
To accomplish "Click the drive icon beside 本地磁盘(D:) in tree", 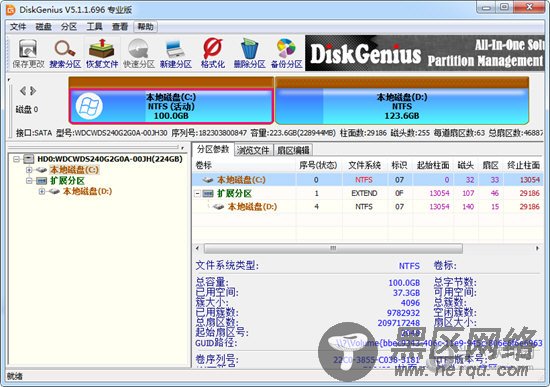I will [54, 191].
